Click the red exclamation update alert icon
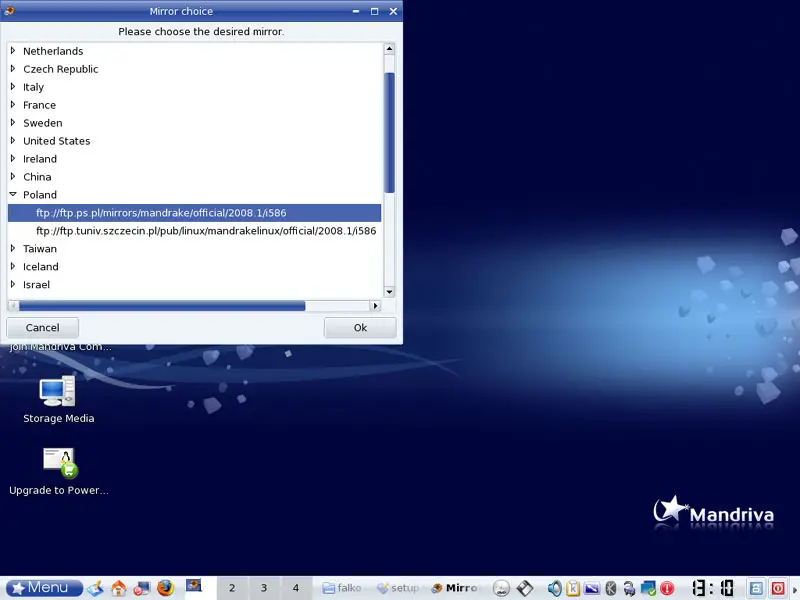 [667, 588]
